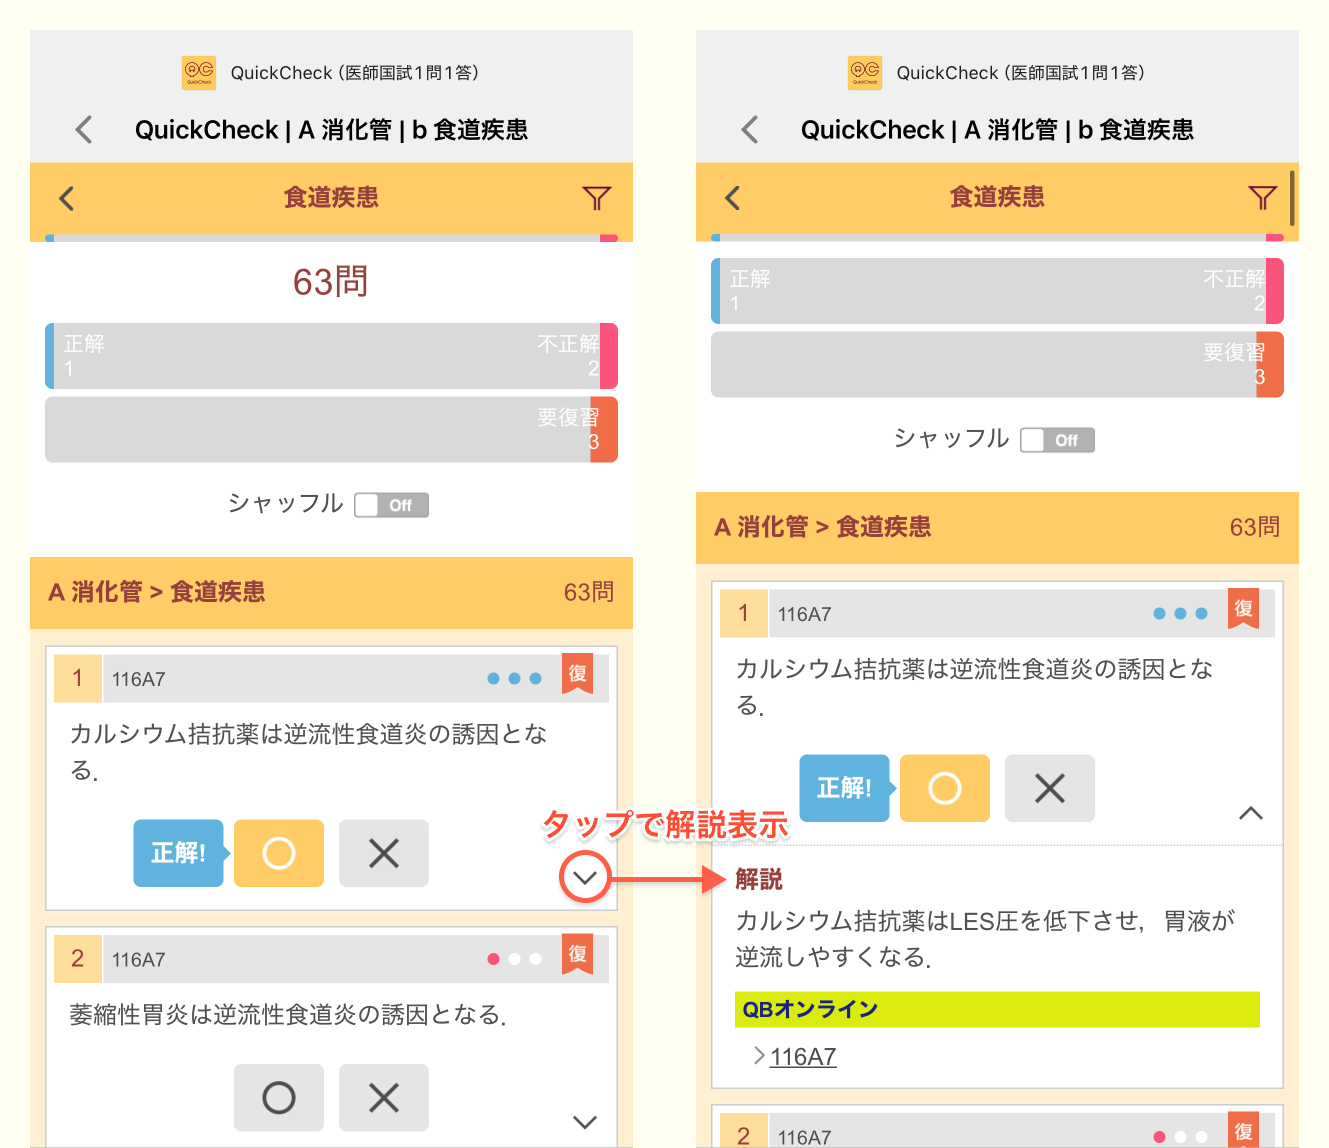Screen dimensions: 1329x1148
Task: Tap review bookmark on question 2, left screen
Action: [x=577, y=954]
